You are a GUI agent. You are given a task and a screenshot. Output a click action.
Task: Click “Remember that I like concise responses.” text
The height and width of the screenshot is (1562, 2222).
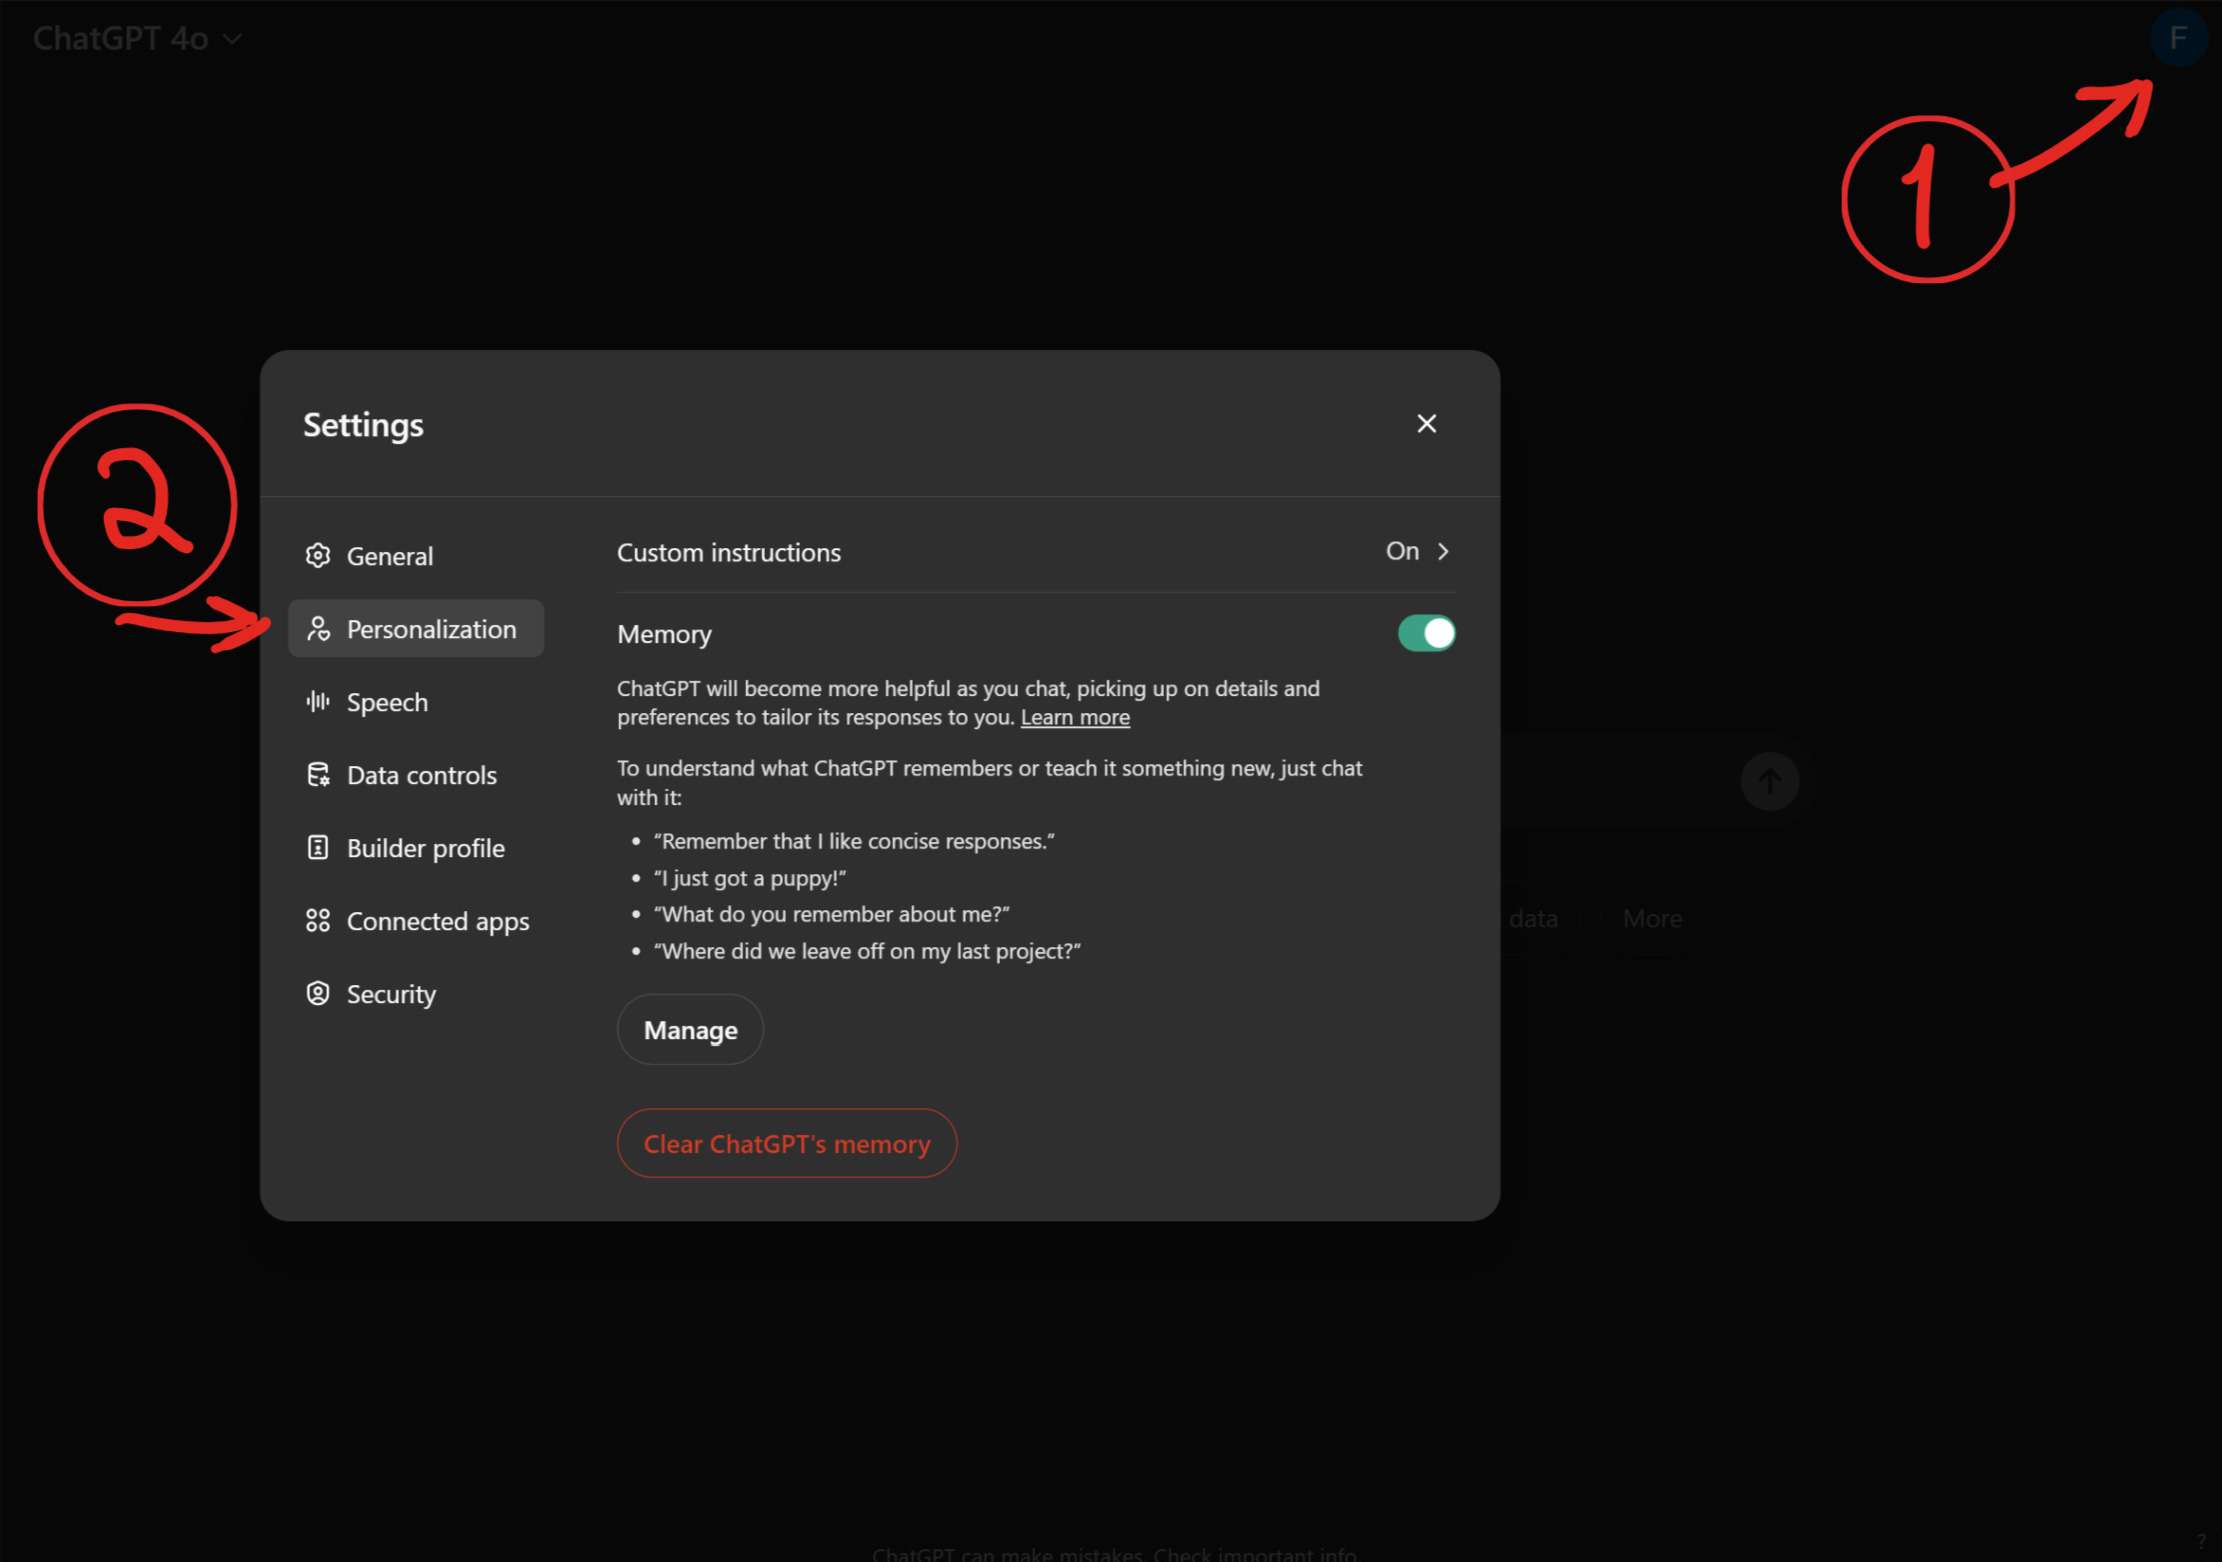pos(854,841)
